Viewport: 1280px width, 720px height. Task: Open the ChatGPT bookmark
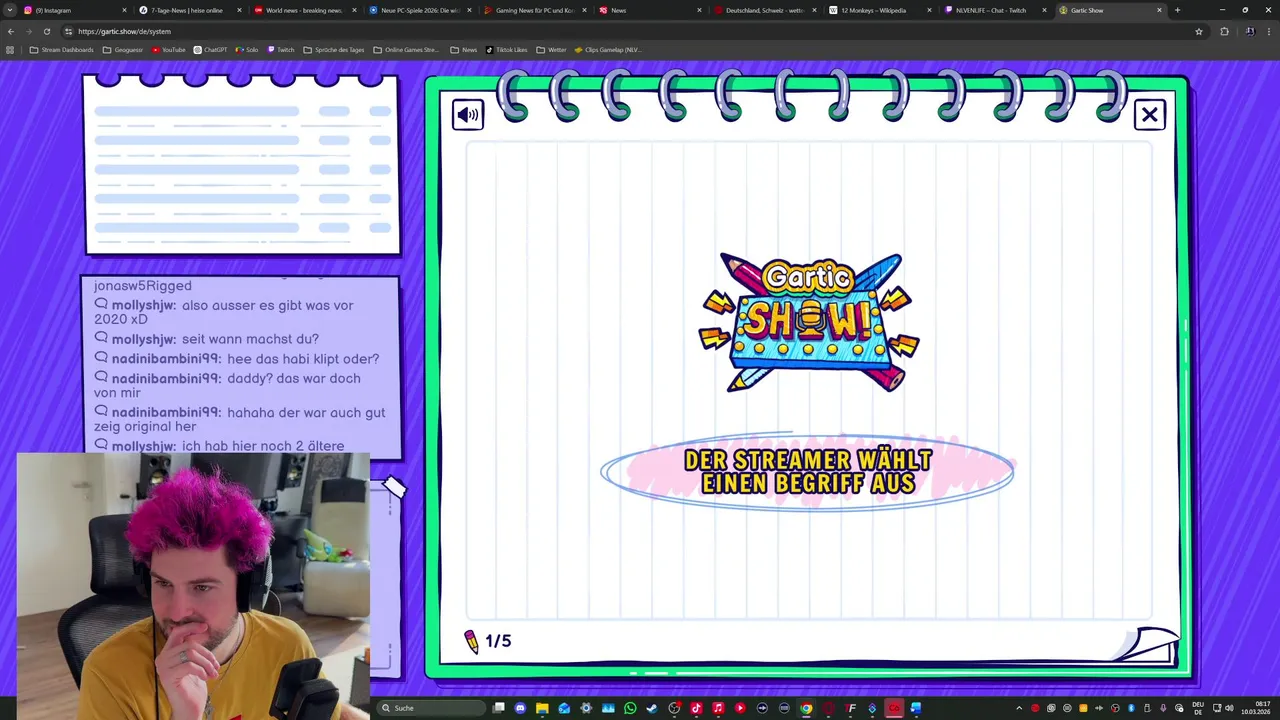210,49
